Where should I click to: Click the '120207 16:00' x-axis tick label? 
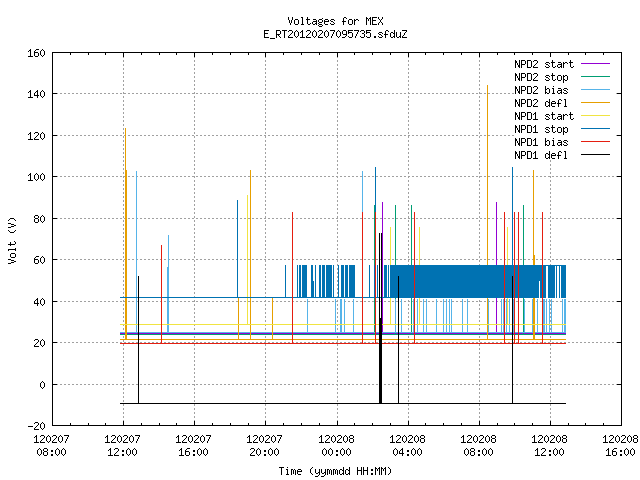click(193, 446)
